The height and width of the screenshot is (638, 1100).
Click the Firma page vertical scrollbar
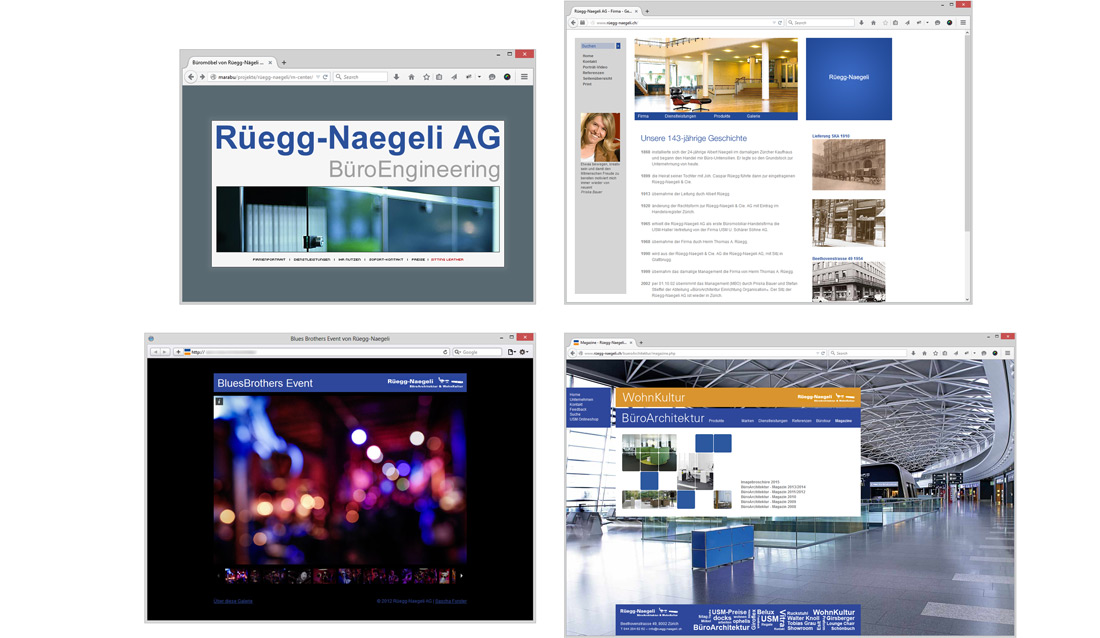[x=967, y=133]
